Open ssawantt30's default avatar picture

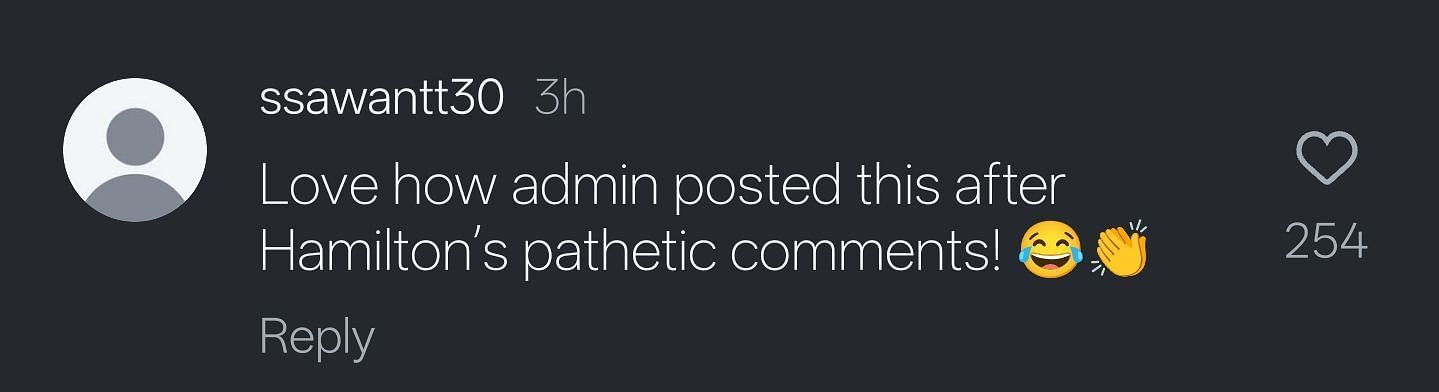135,150
